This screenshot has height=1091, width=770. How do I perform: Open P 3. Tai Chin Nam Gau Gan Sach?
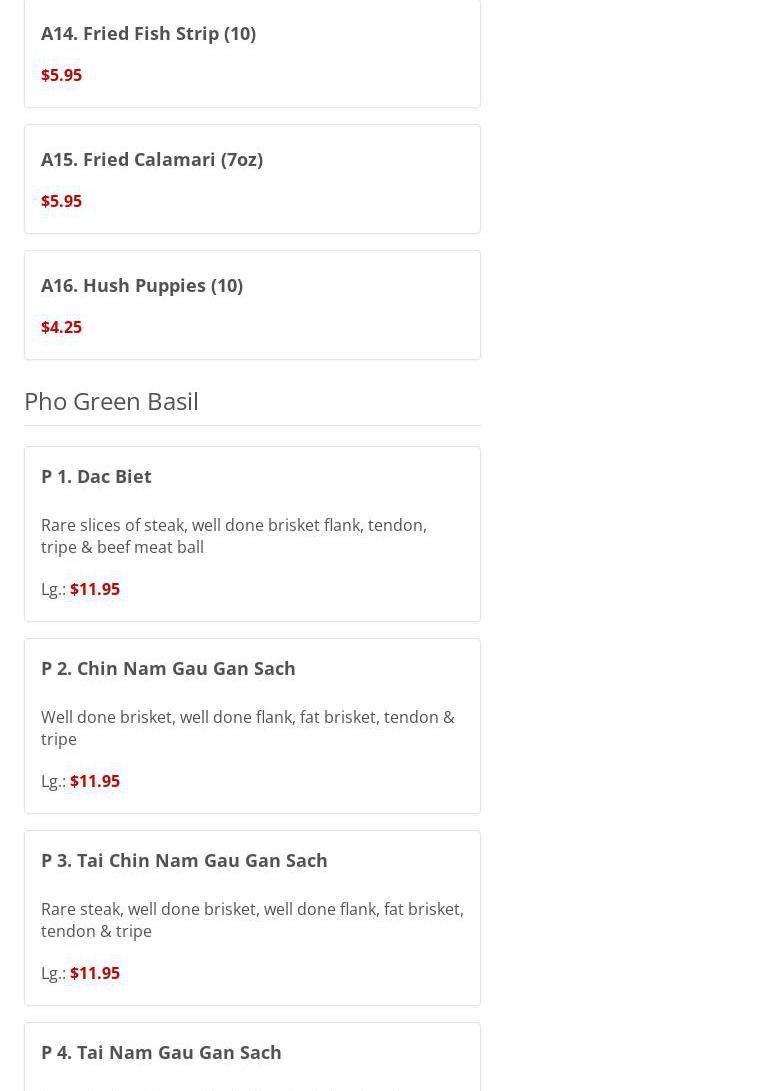pos(184,860)
